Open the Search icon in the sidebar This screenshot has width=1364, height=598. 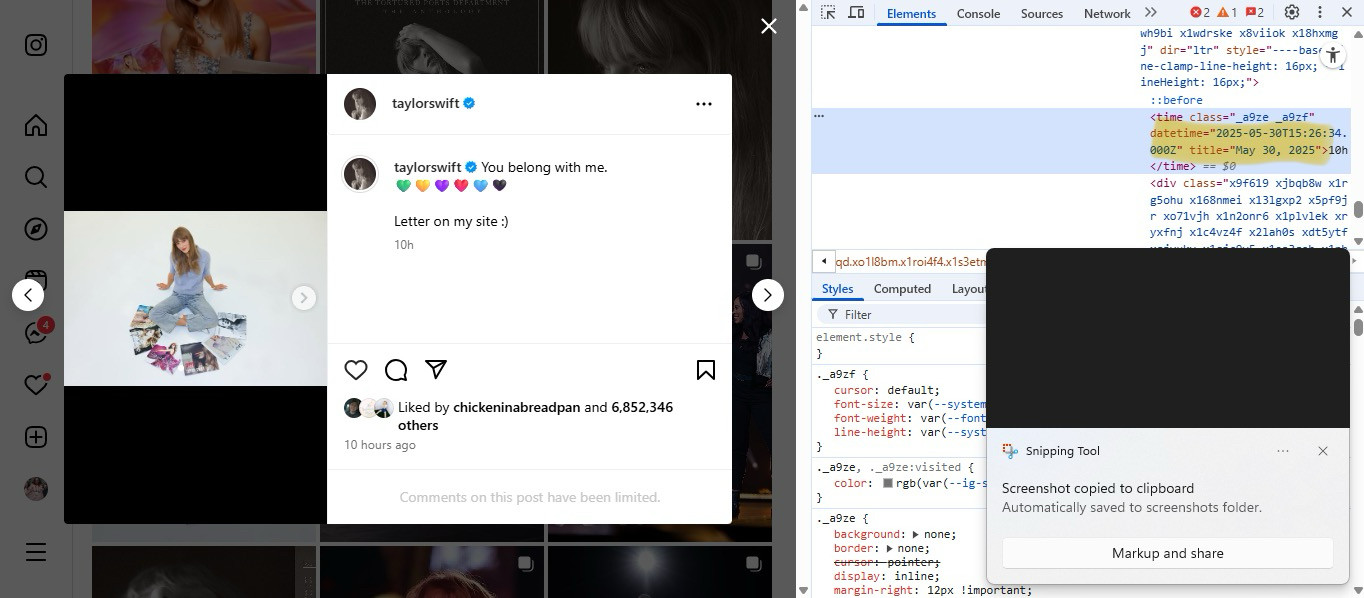pos(36,177)
